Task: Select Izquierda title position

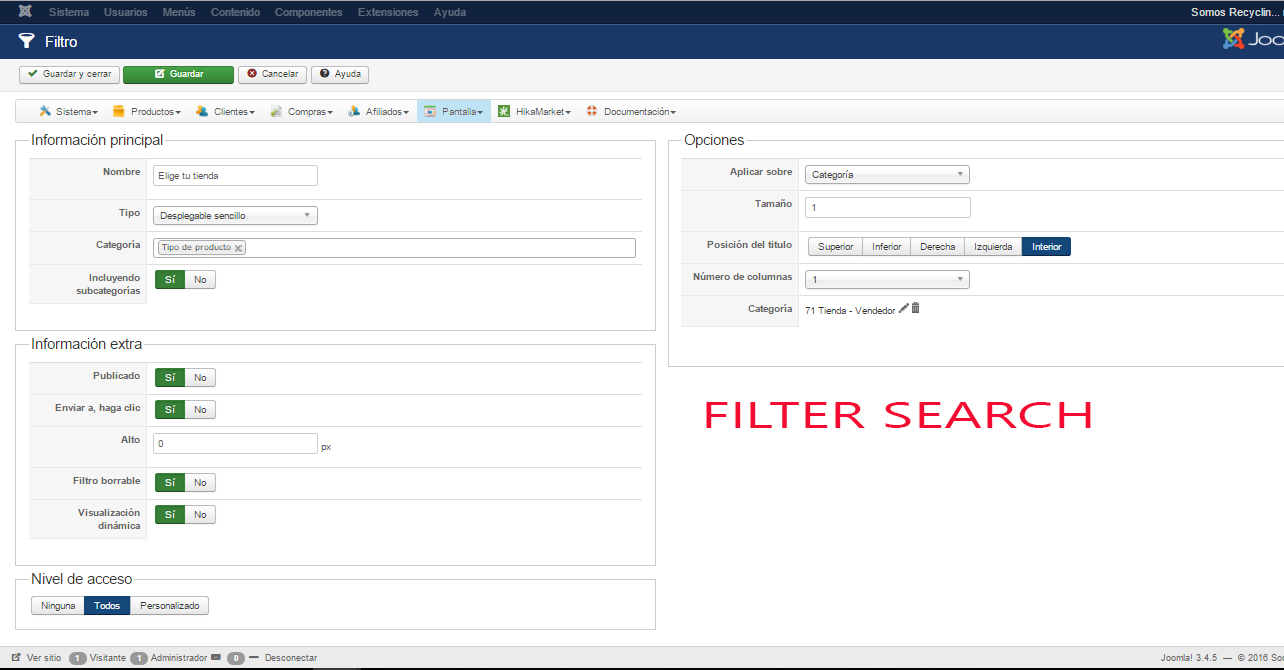Action: pyautogui.click(x=993, y=247)
